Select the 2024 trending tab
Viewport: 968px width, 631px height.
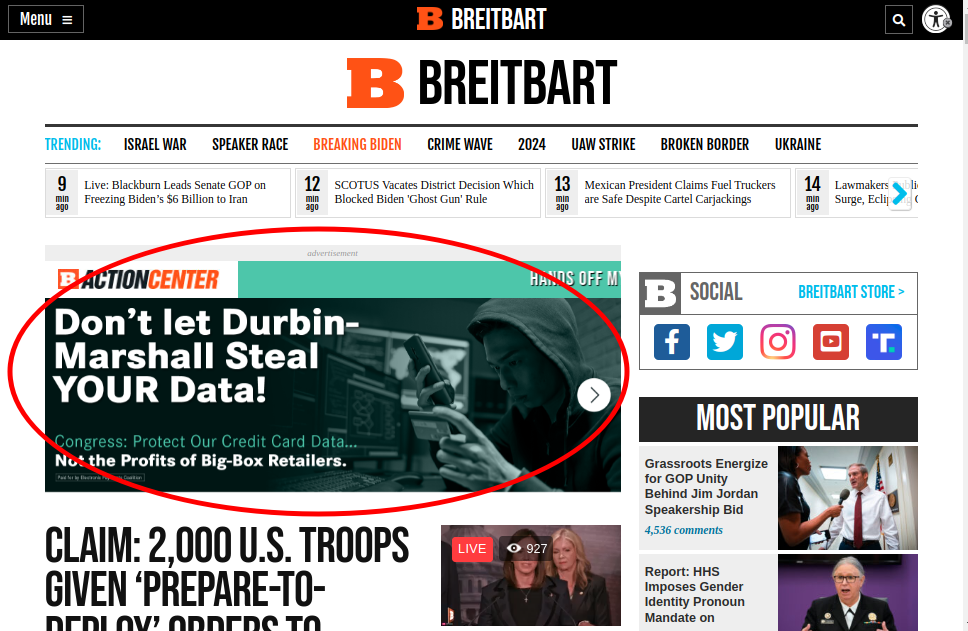532,144
